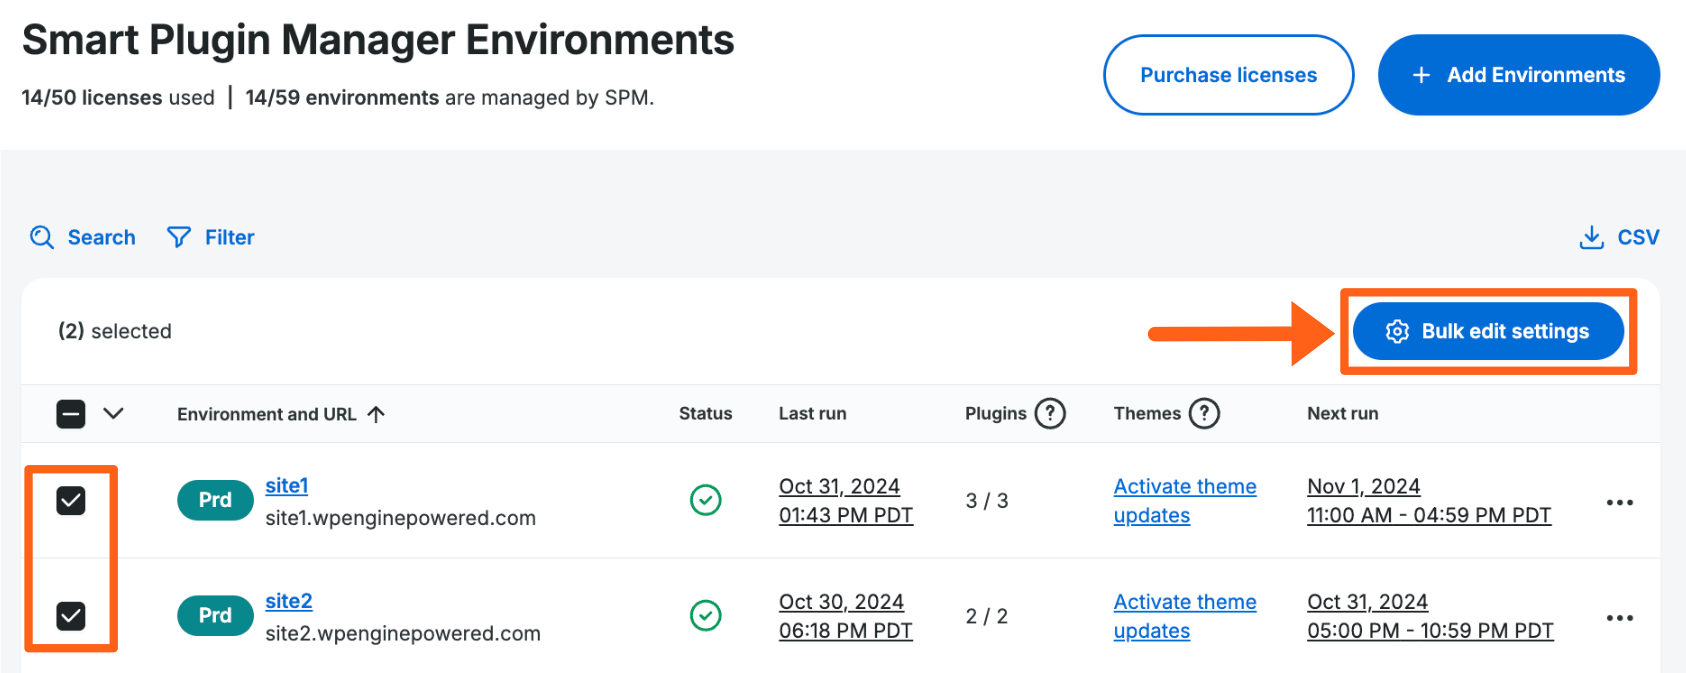Click the Filter funnel icon

(x=179, y=237)
